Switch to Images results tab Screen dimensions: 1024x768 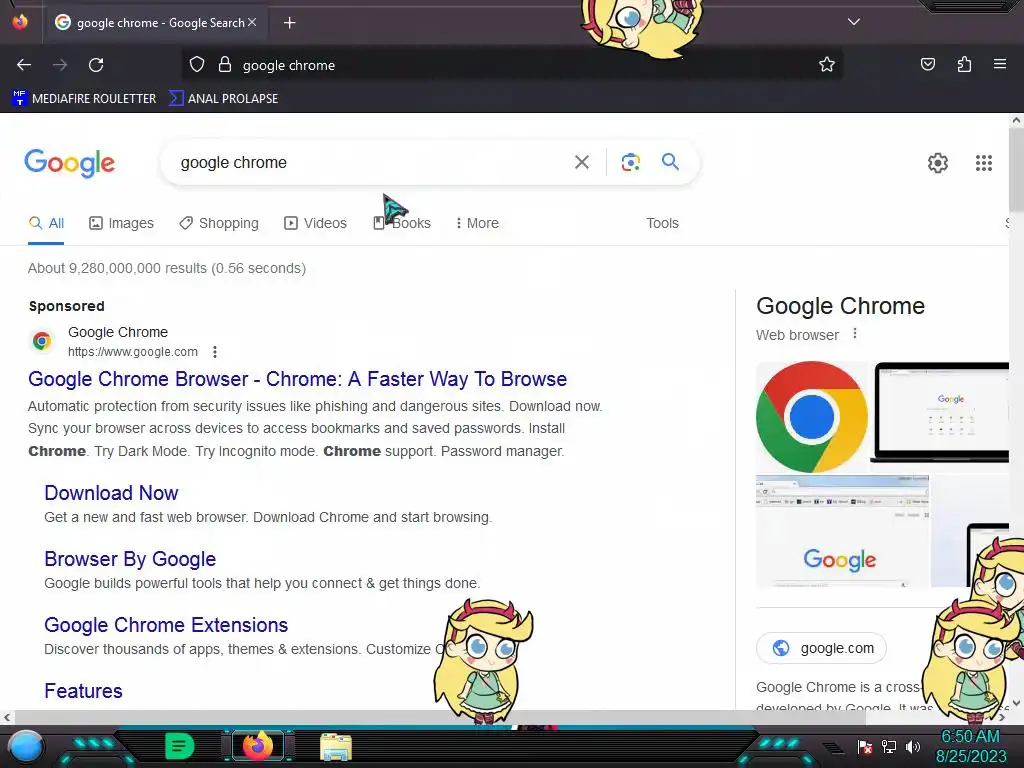pyautogui.click(x=121, y=223)
